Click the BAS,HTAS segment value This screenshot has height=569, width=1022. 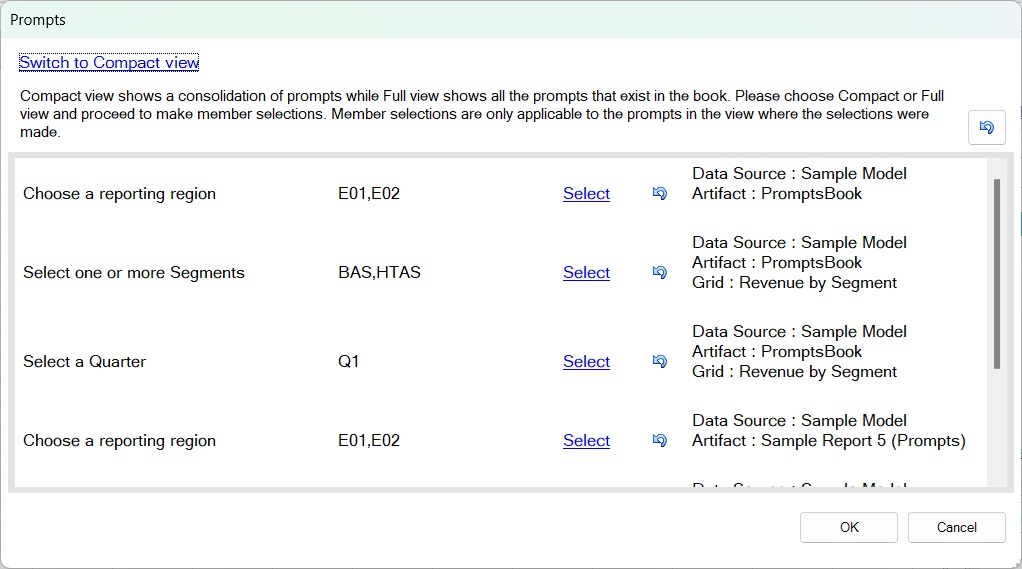(x=379, y=273)
